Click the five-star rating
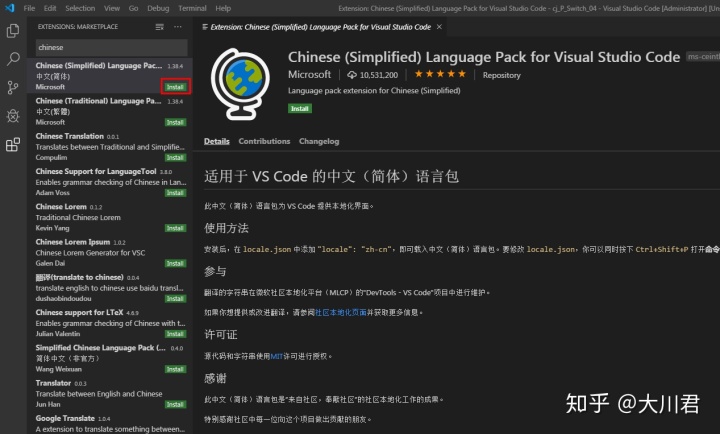This screenshot has height=434, width=720. [x=440, y=74]
